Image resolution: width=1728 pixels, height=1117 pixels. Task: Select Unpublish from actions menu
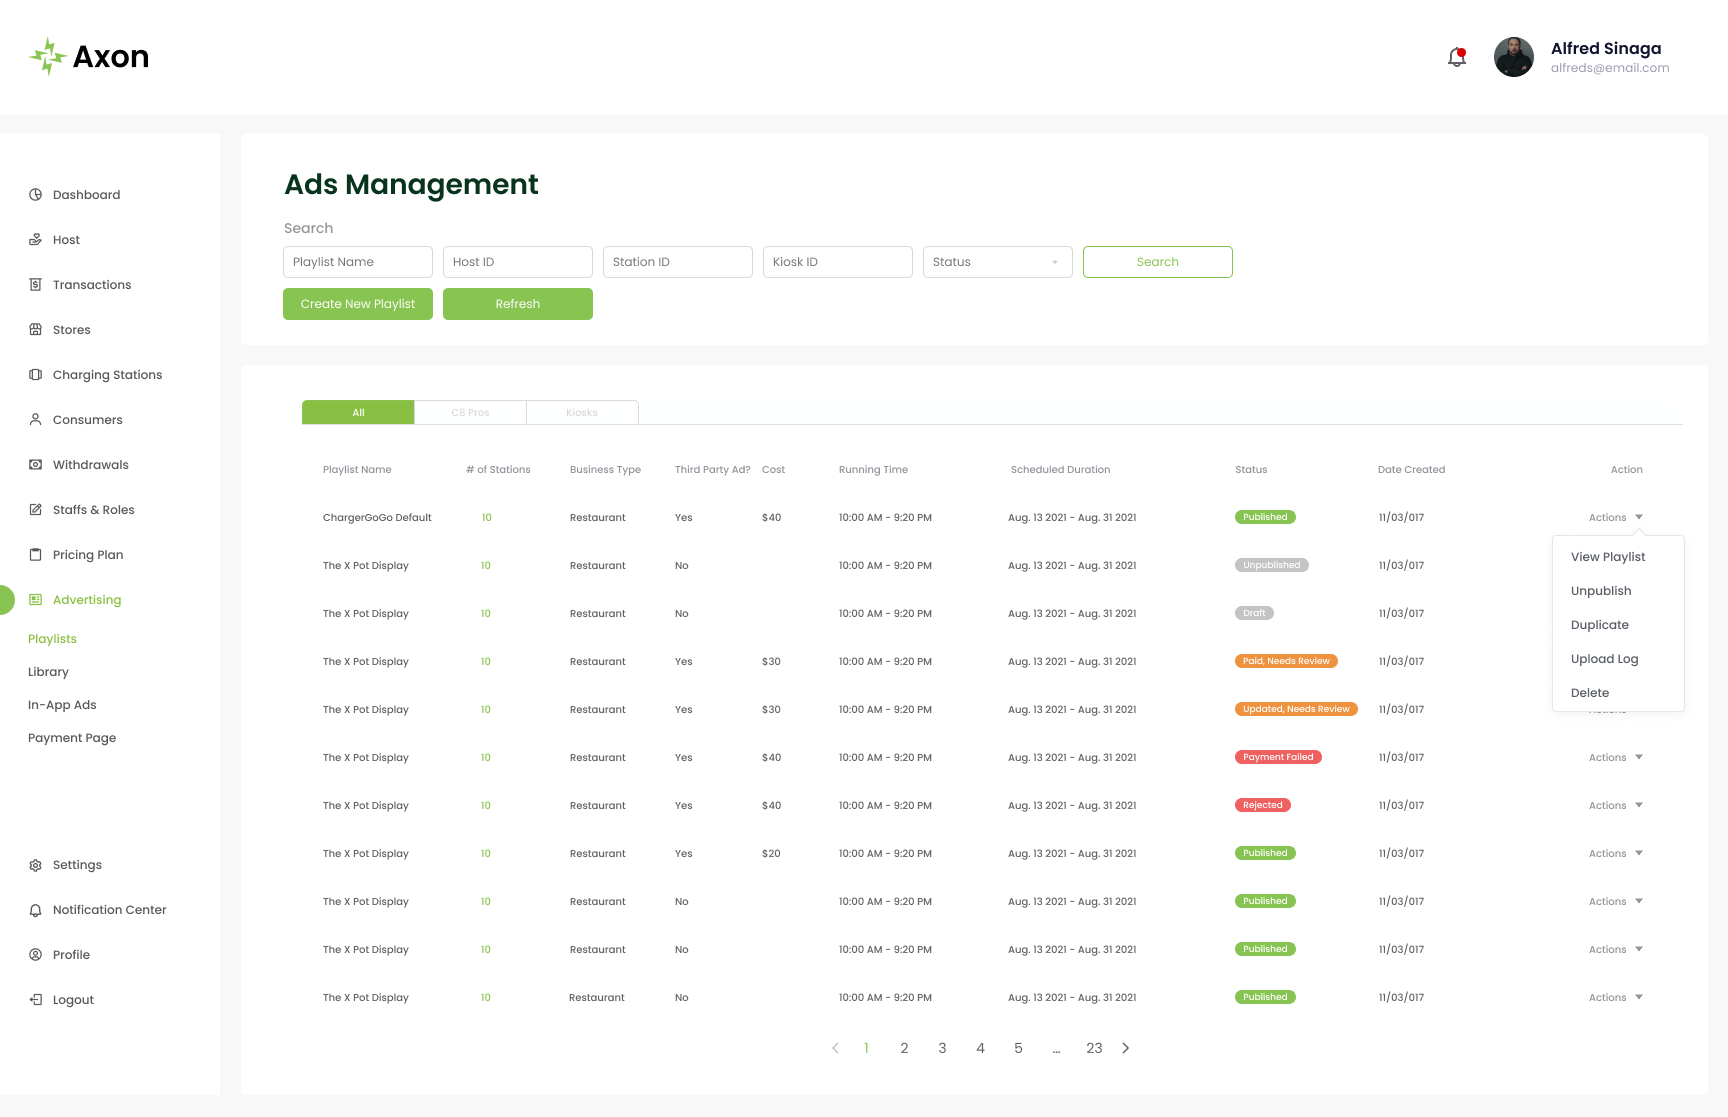coord(1601,591)
